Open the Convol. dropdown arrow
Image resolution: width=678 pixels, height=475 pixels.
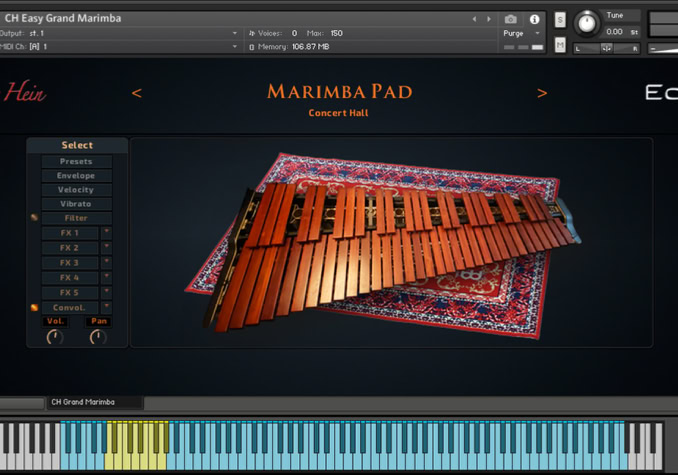107,307
